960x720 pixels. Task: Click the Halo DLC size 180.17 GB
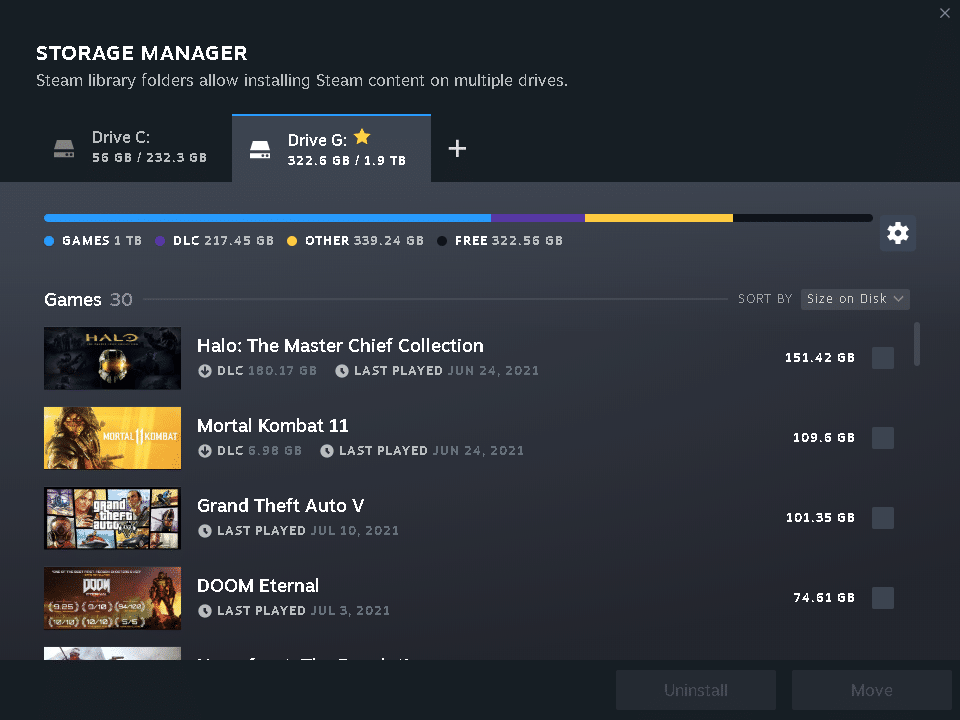tap(282, 370)
